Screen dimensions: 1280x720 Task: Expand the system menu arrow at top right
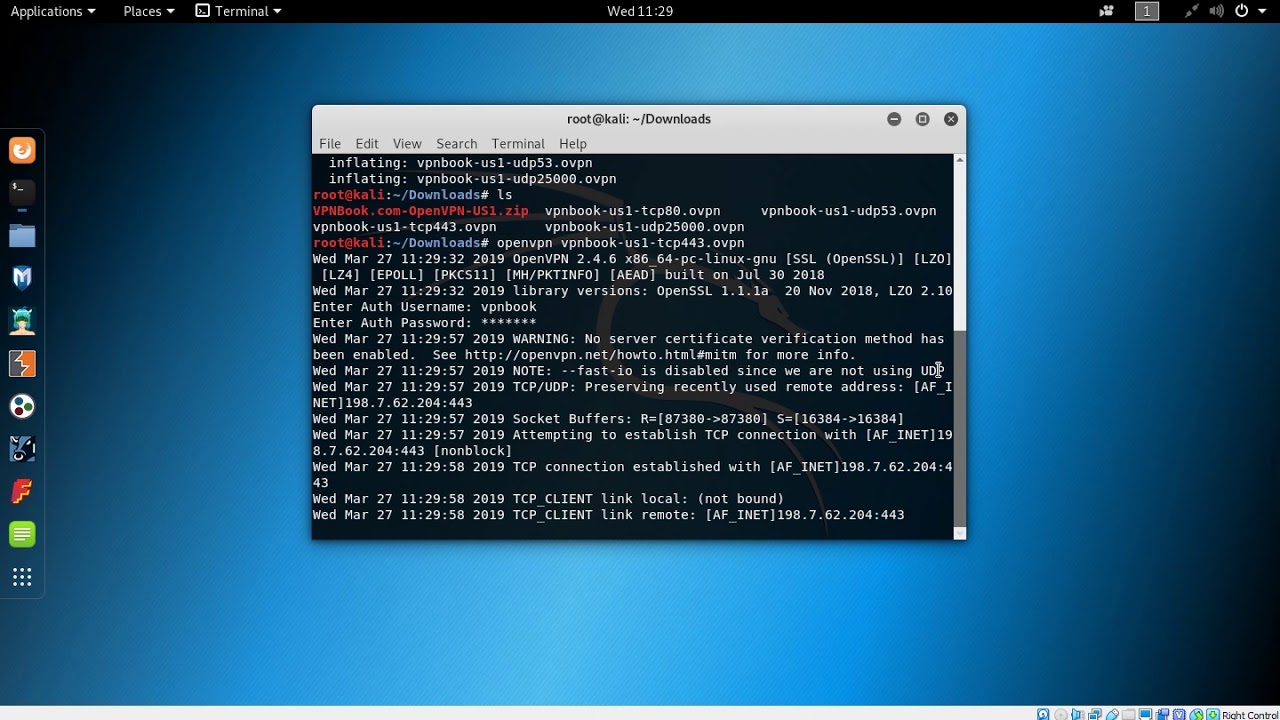point(1263,11)
